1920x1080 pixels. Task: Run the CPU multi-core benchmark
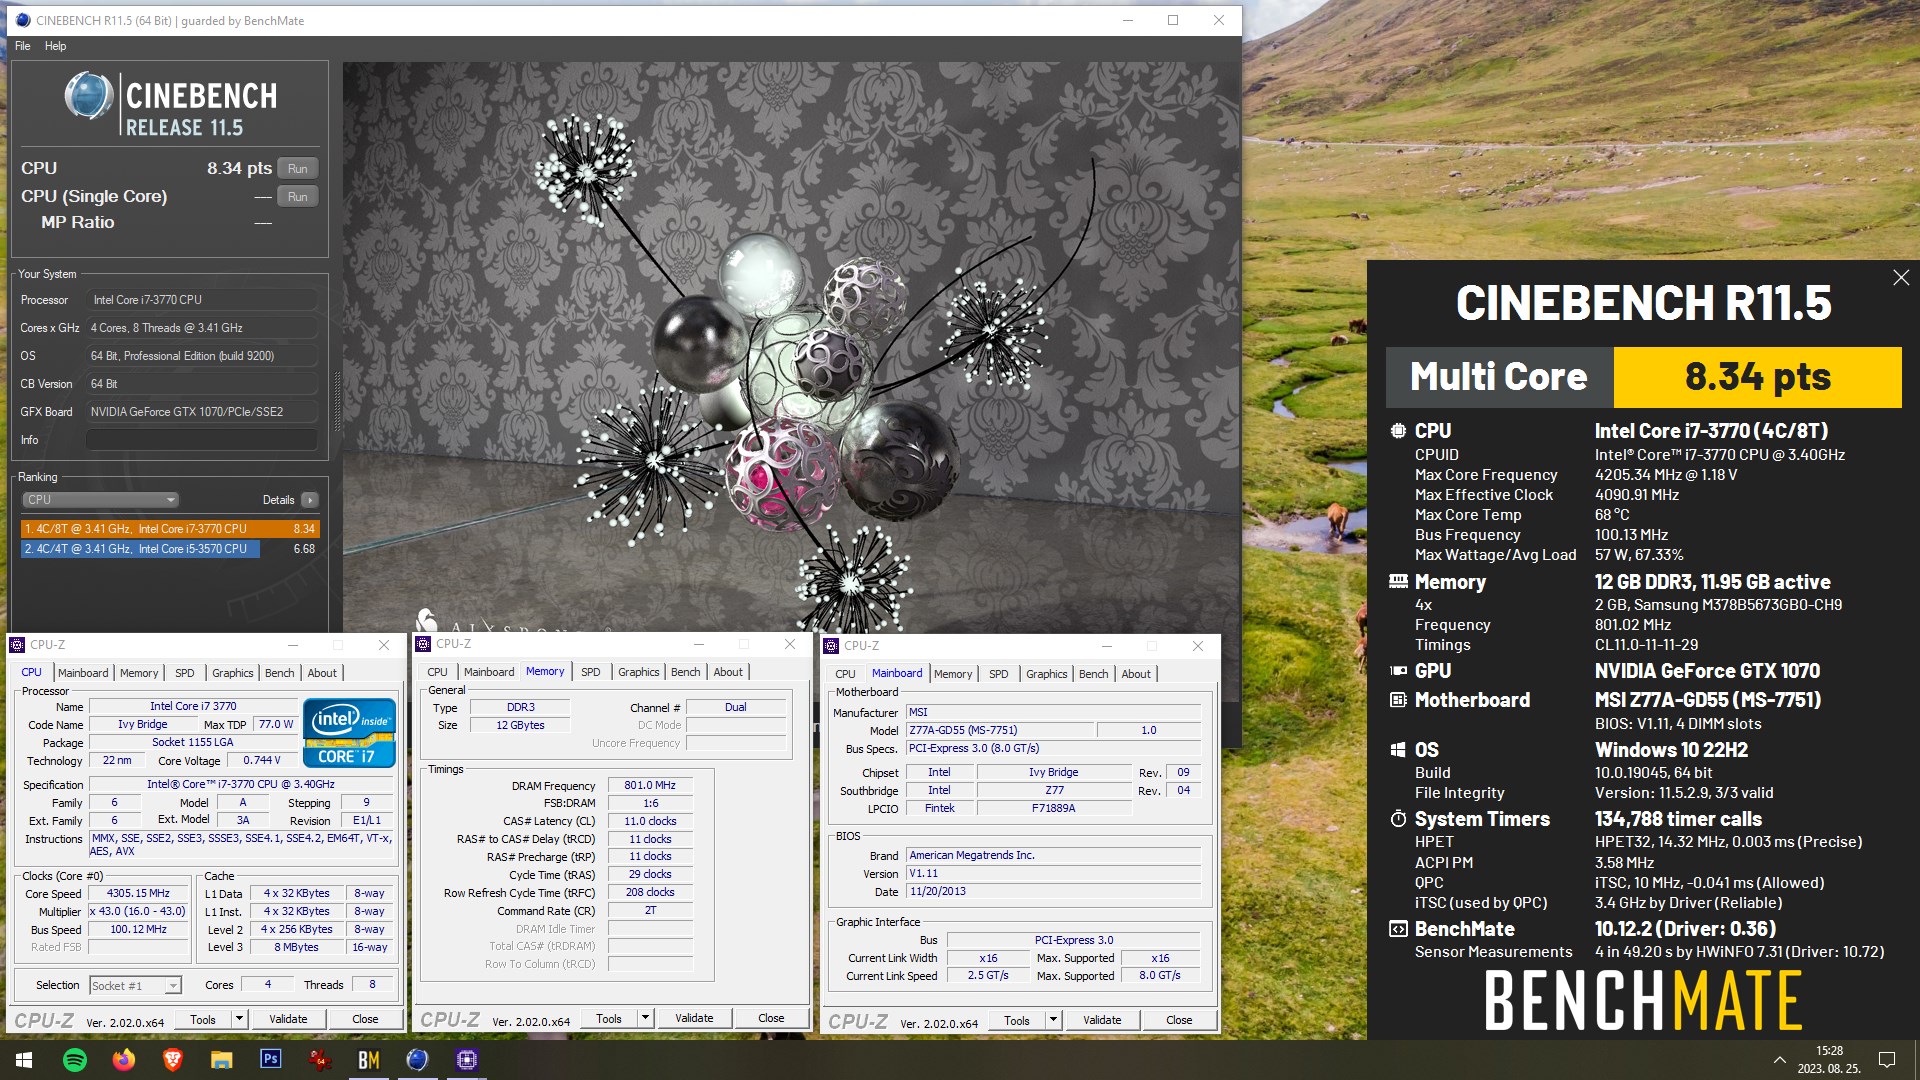[x=298, y=169]
